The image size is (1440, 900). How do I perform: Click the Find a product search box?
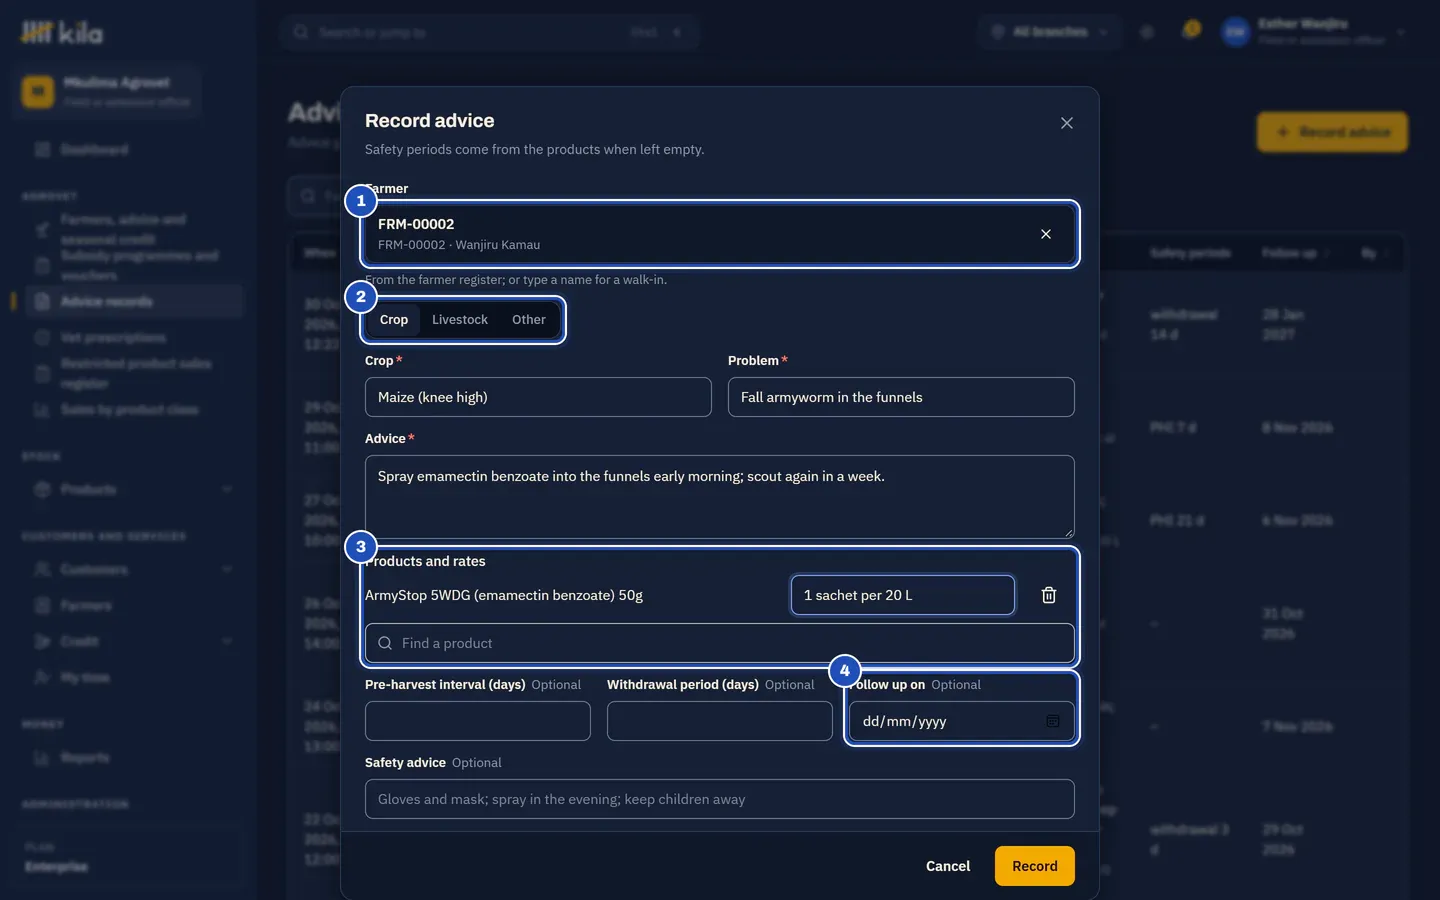(x=720, y=643)
